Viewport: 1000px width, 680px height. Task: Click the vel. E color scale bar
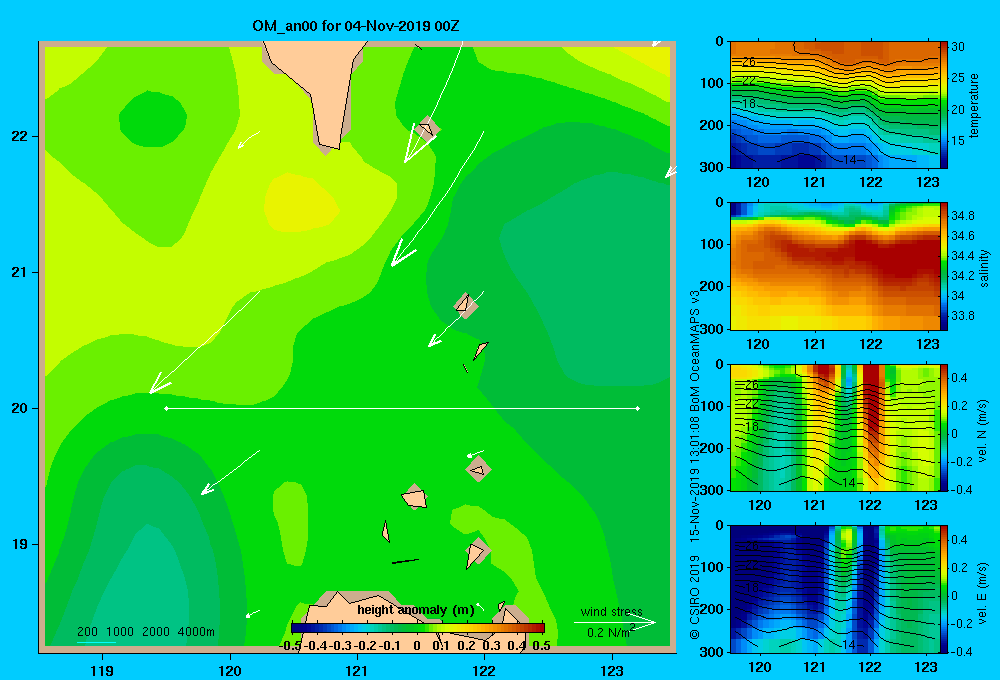pos(943,589)
